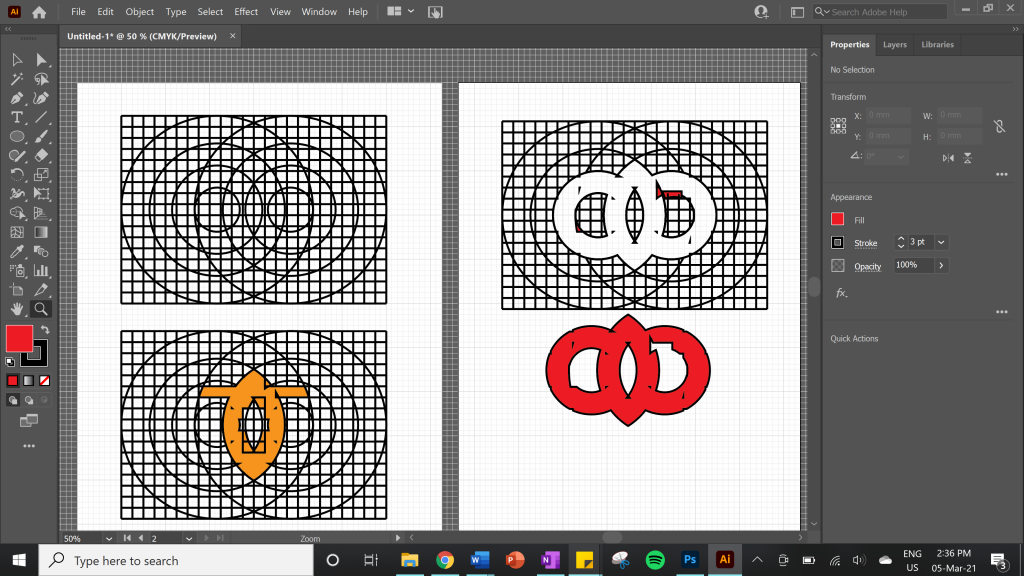This screenshot has width=1024, height=576.
Task: Open the Stroke options link
Action: (x=865, y=243)
